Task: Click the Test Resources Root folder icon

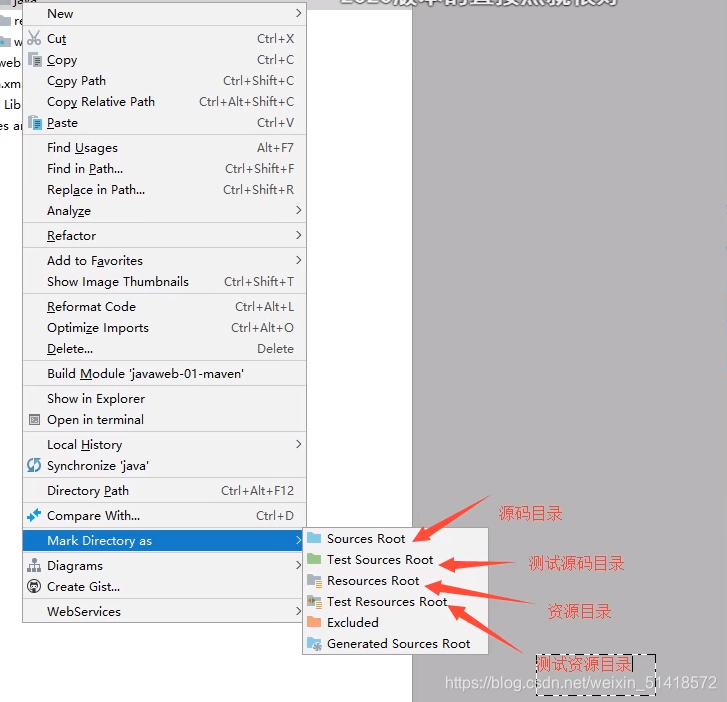Action: click(x=314, y=601)
